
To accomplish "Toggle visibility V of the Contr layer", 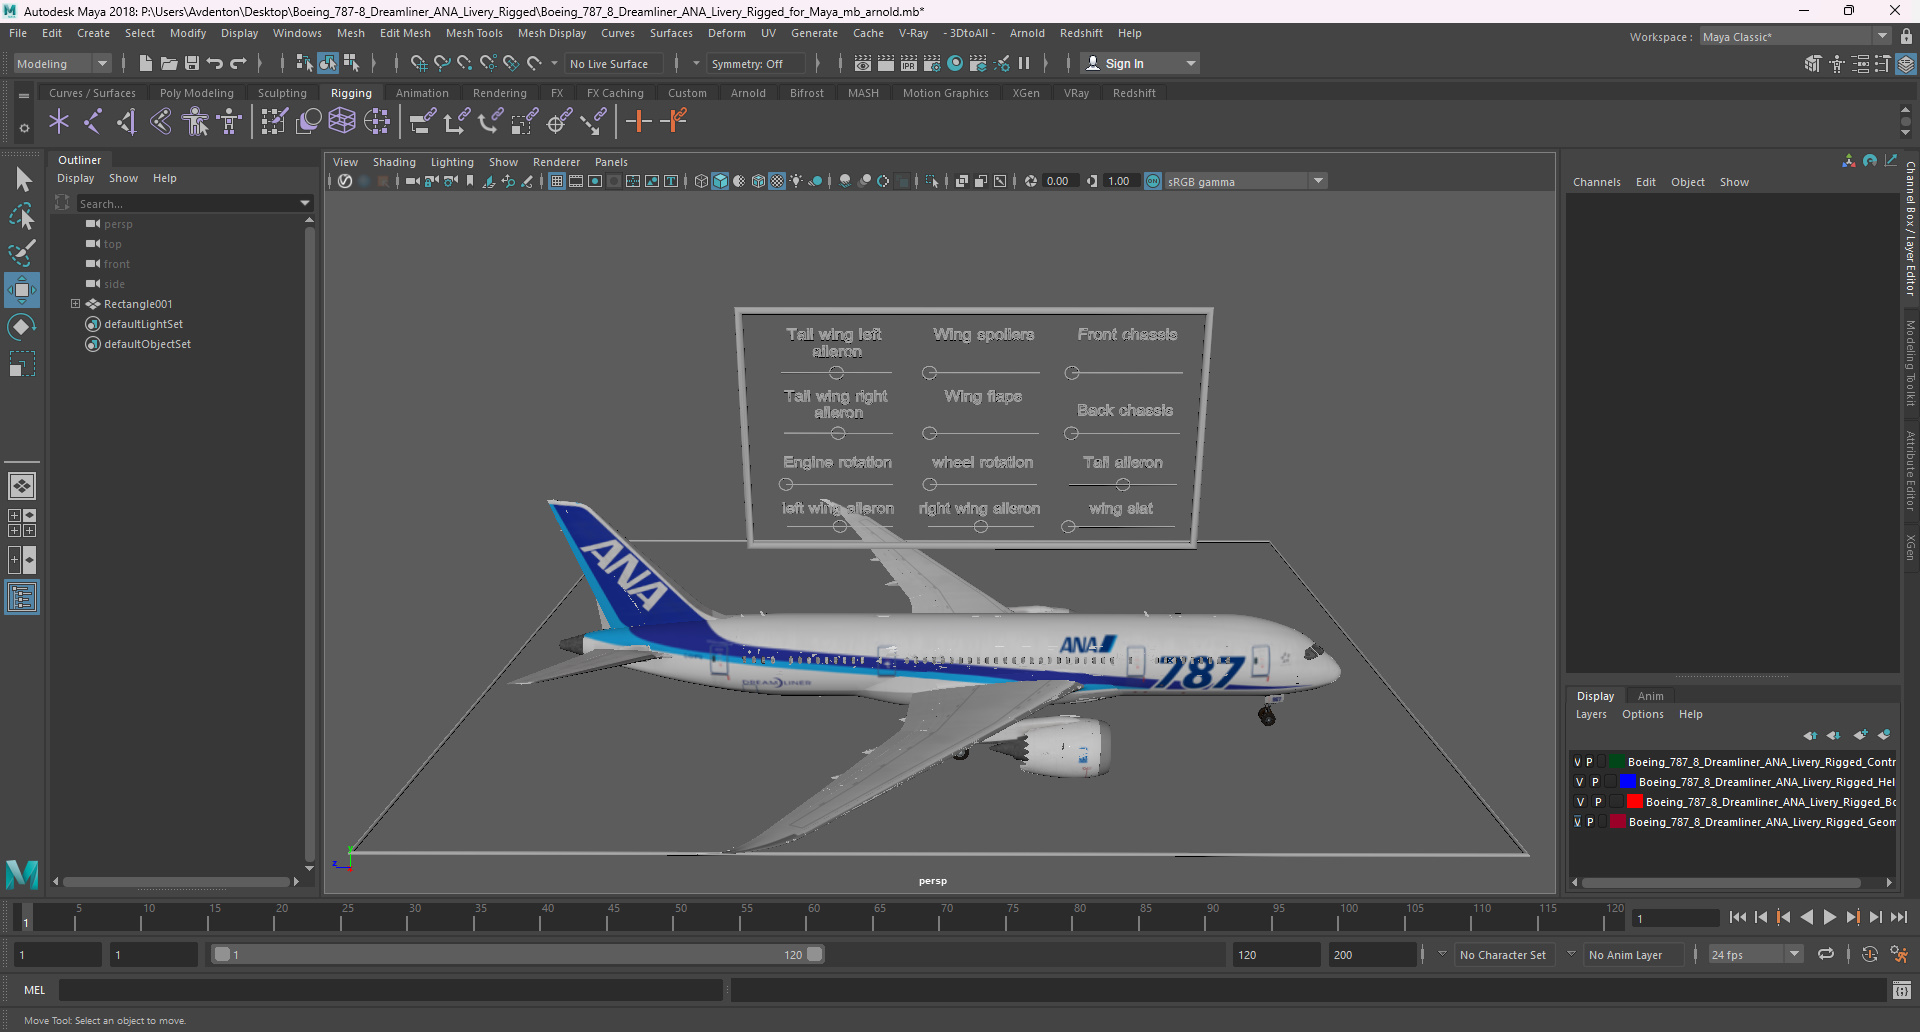I will (x=1578, y=762).
